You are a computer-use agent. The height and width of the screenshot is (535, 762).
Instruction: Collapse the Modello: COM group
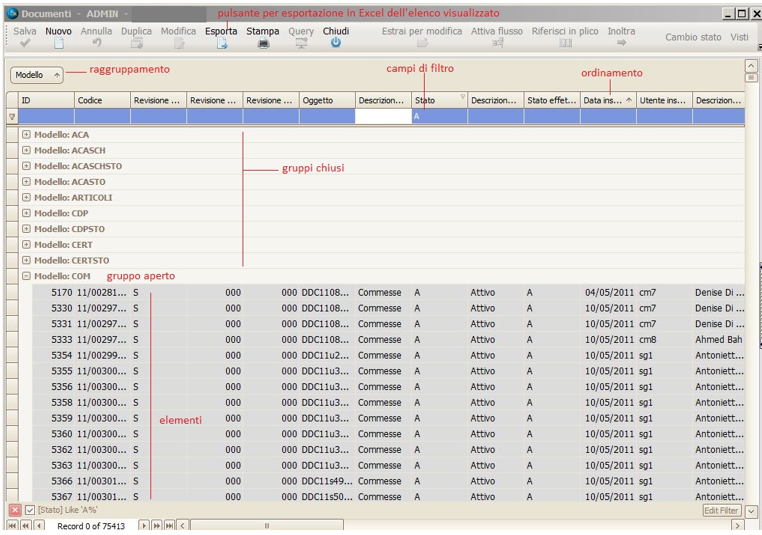[26, 276]
